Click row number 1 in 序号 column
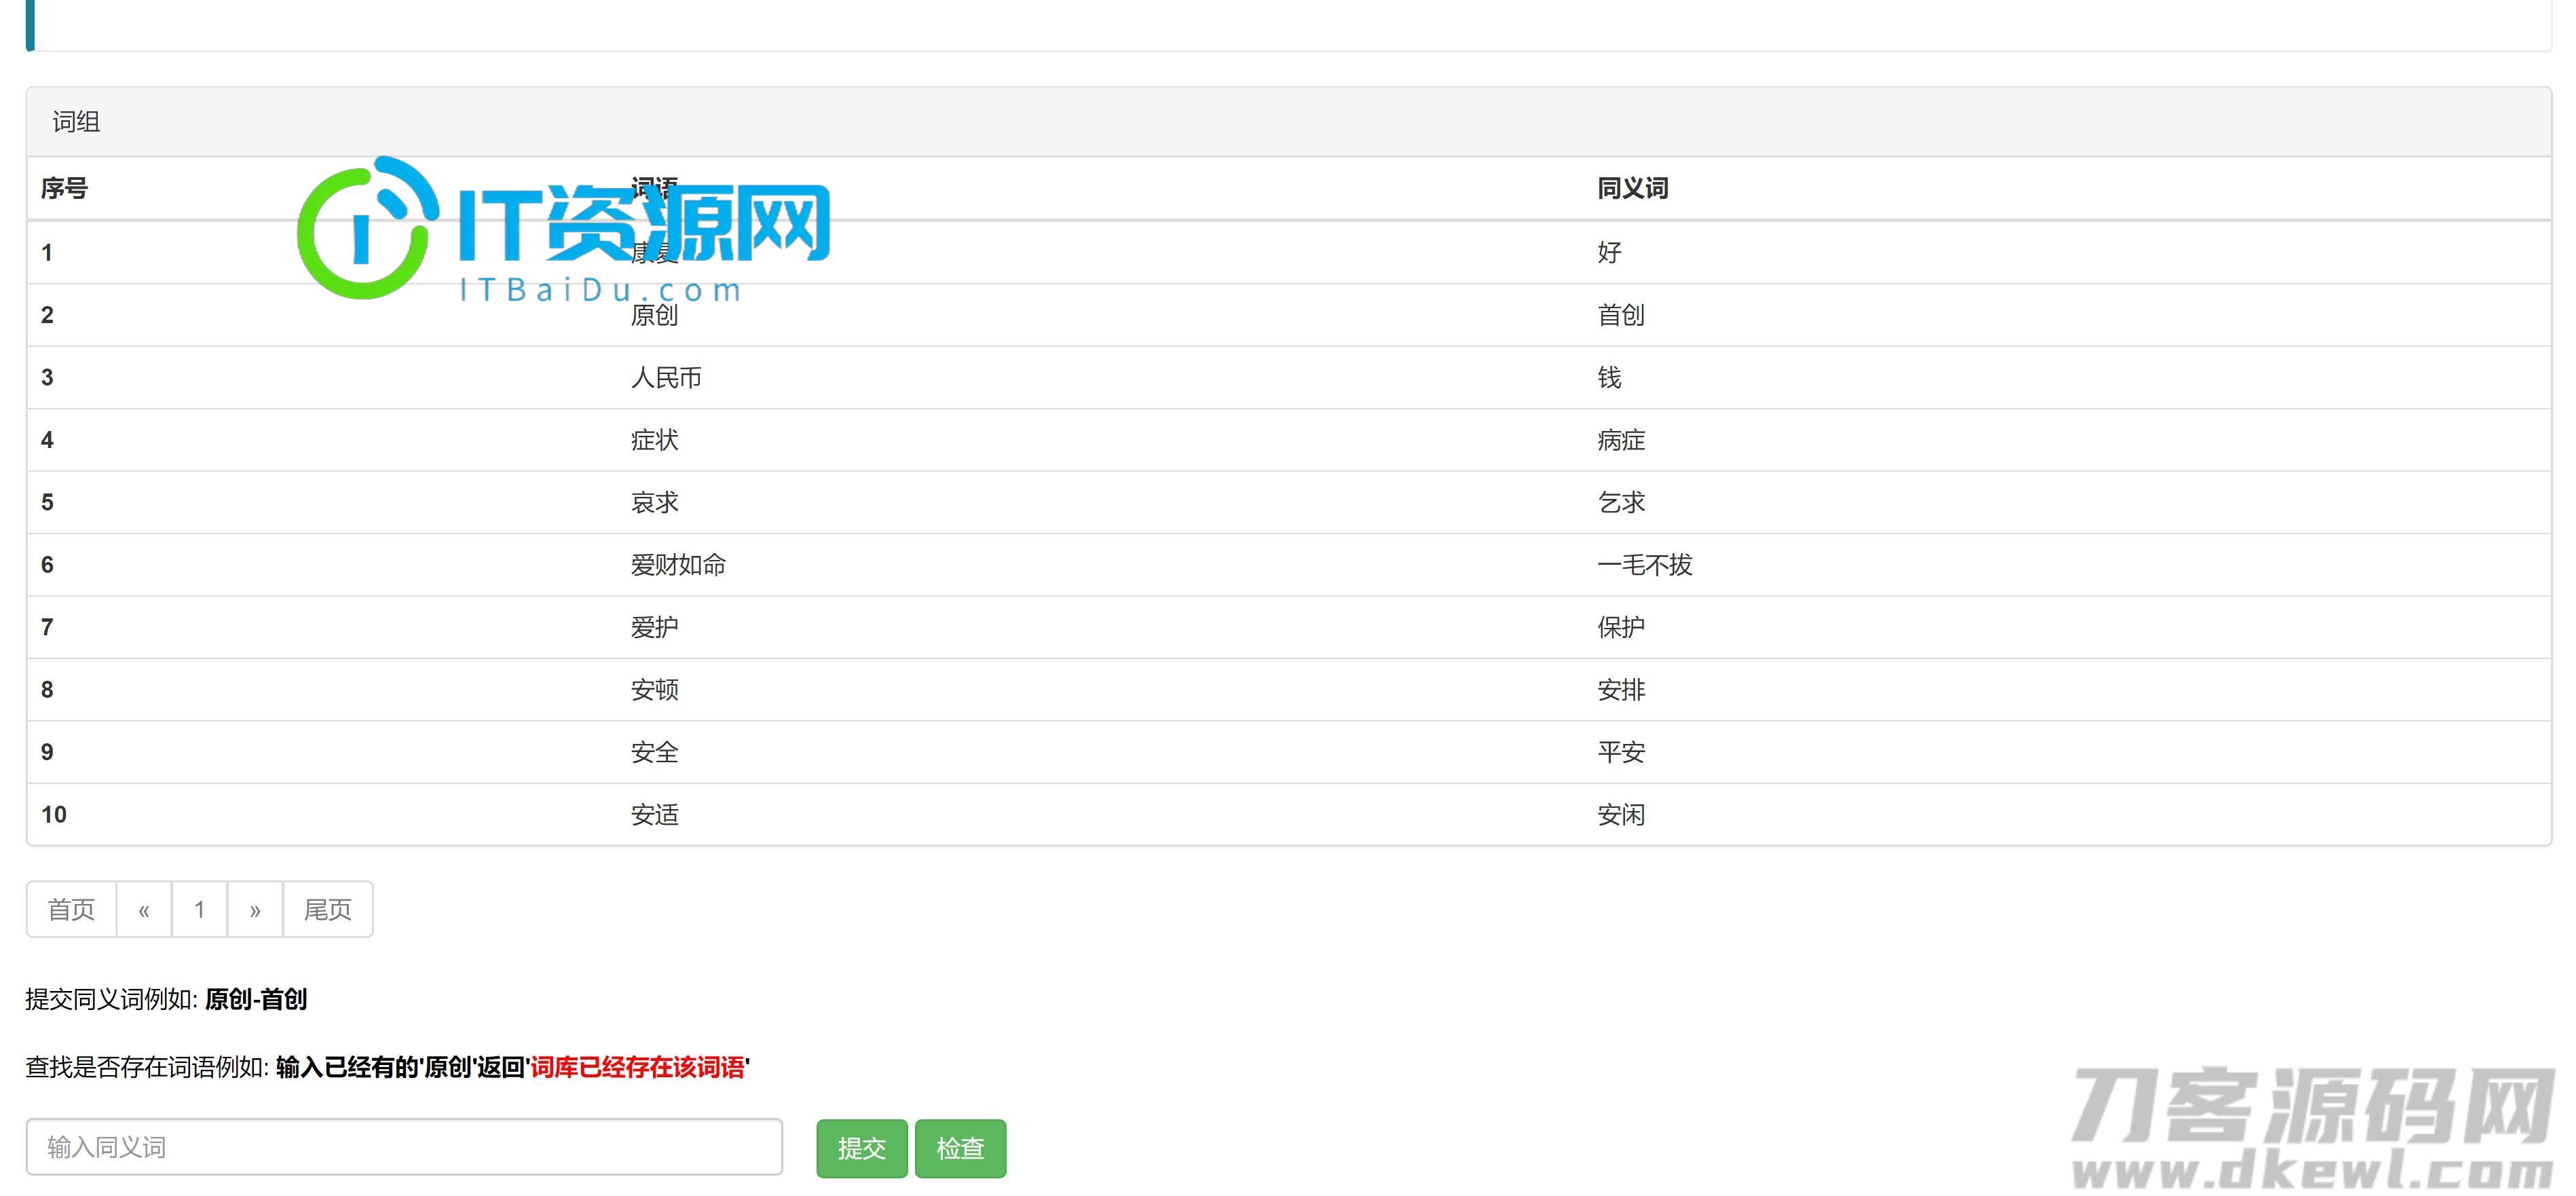This screenshot has height=1196, width=2576. point(47,252)
